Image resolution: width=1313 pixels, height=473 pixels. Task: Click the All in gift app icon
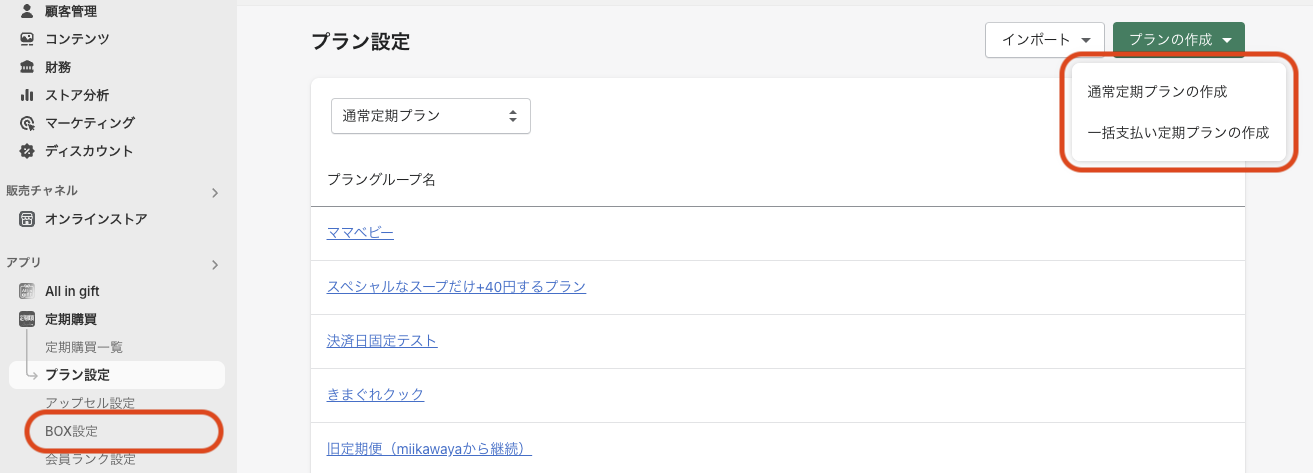(x=27, y=291)
